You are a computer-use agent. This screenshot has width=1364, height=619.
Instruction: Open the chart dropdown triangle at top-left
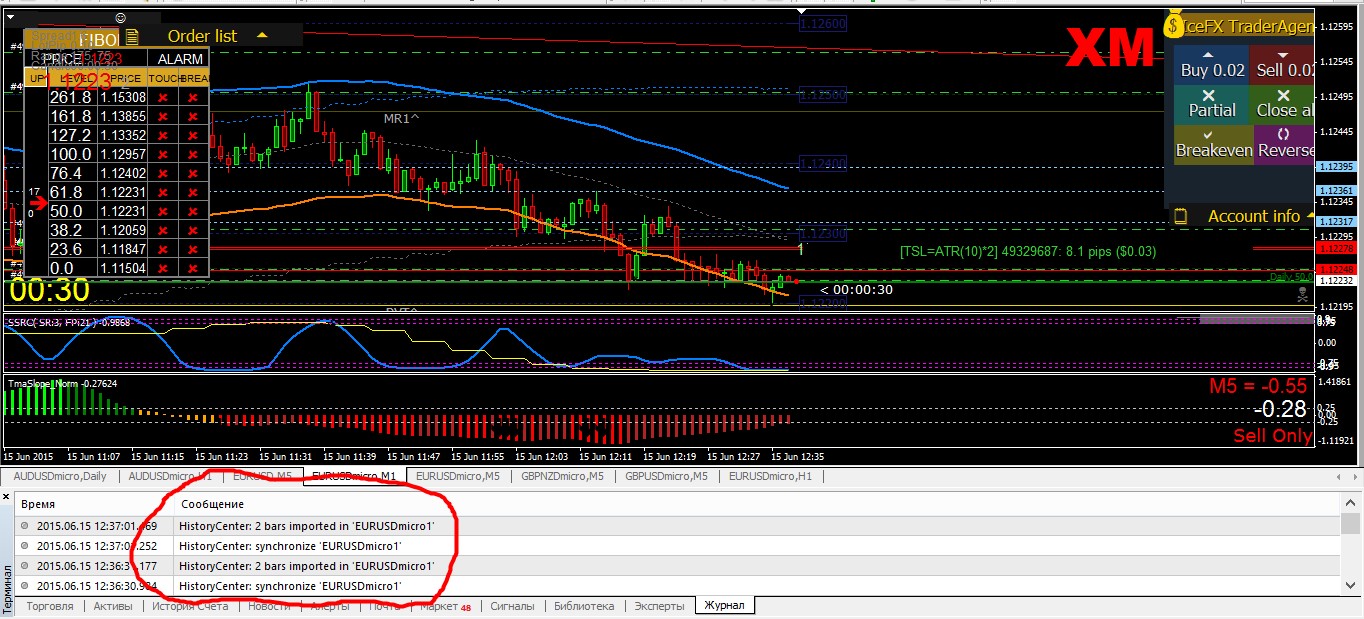pos(10,17)
